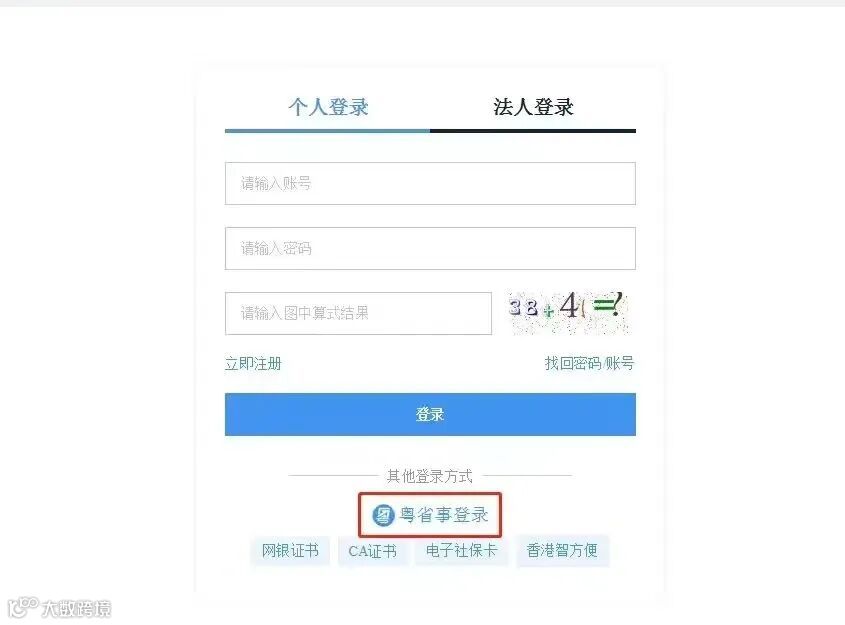This screenshot has width=845, height=625.
Task: Click the 大数跨境 watermark text
Action: pyautogui.click(x=77, y=608)
